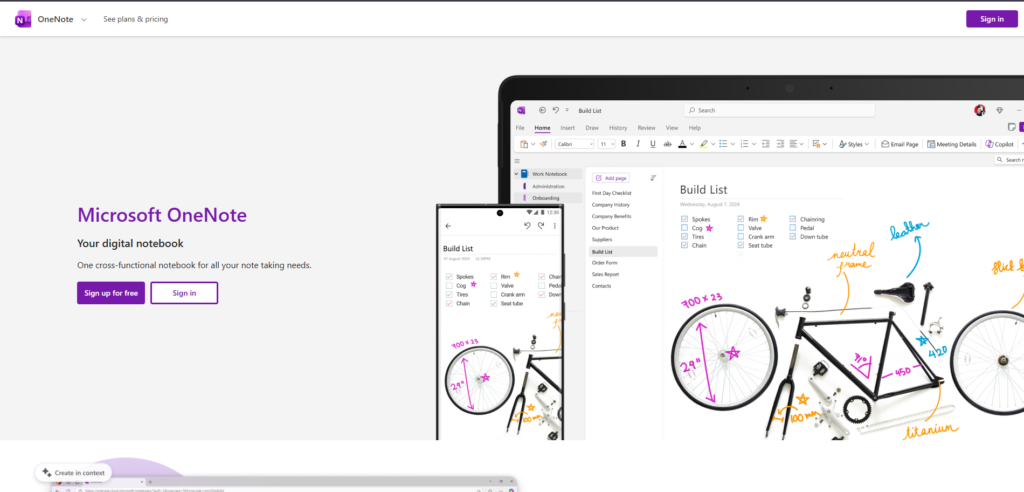Open the Order Form page

pos(604,263)
